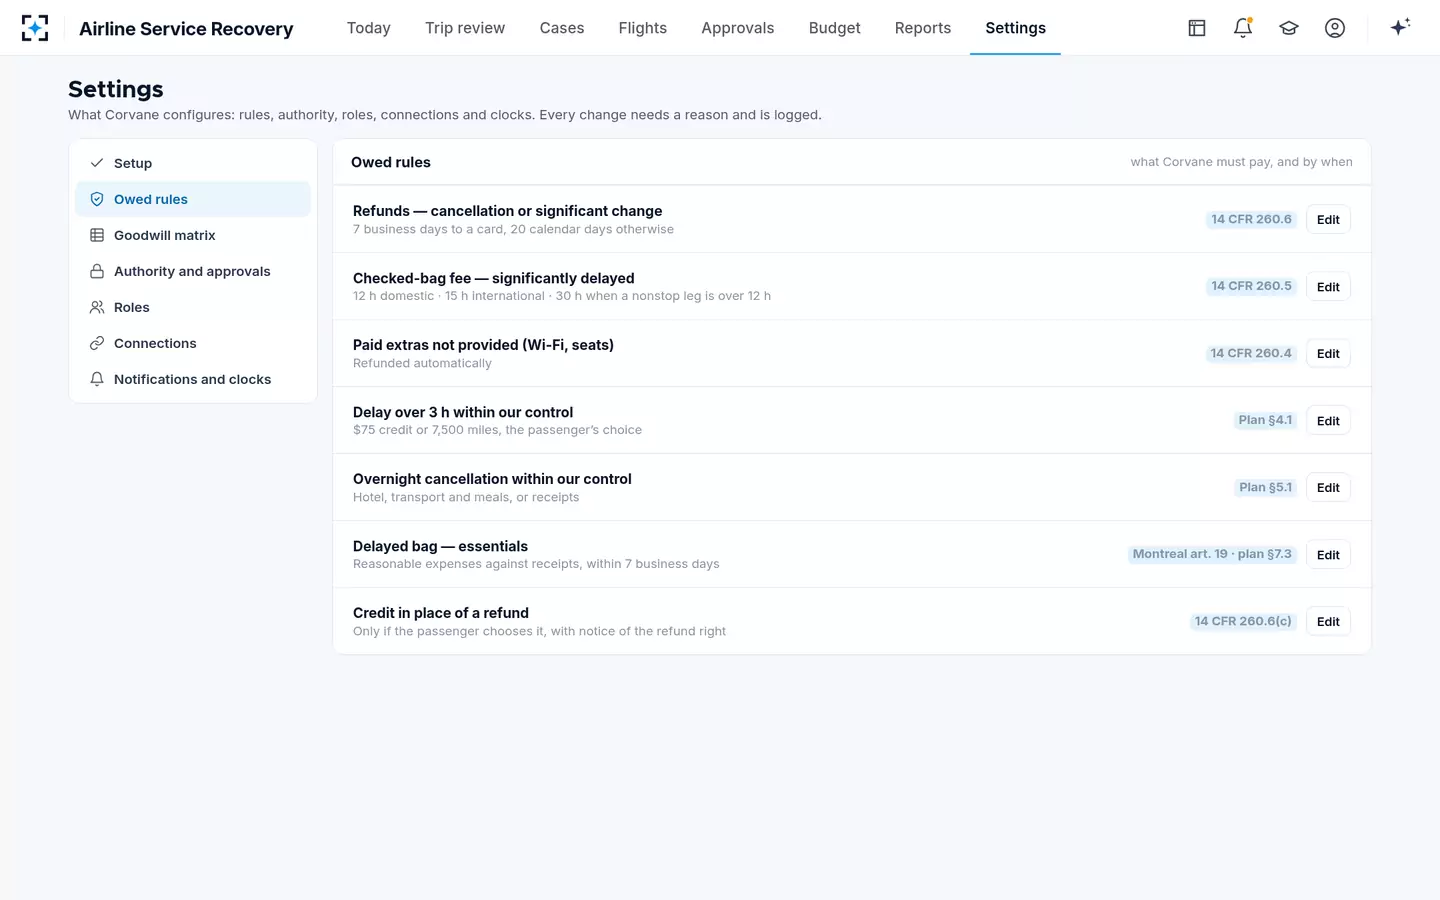Image resolution: width=1440 pixels, height=900 pixels.
Task: Edit the Credit in place of a refund rule
Action: [1328, 622]
